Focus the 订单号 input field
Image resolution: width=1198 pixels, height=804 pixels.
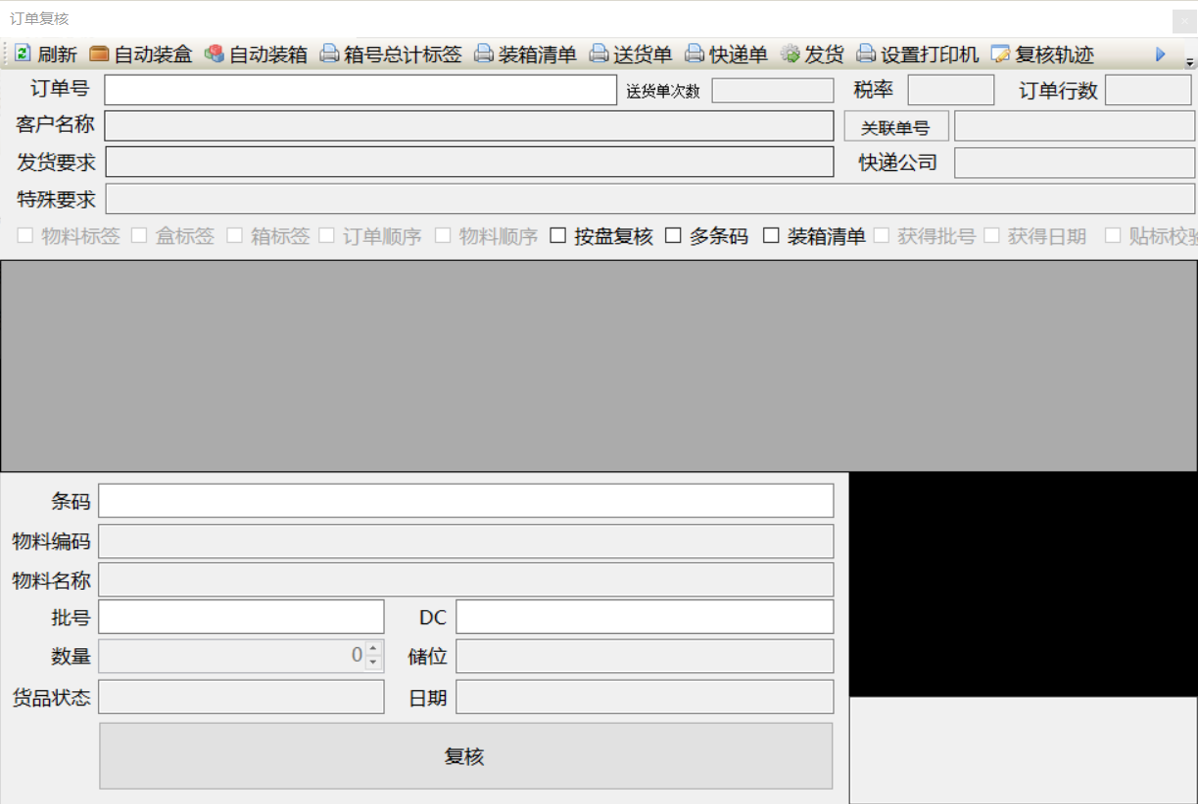[360, 90]
